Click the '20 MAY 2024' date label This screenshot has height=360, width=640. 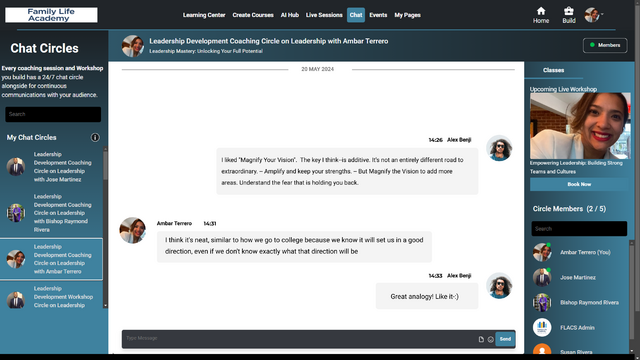(x=318, y=69)
